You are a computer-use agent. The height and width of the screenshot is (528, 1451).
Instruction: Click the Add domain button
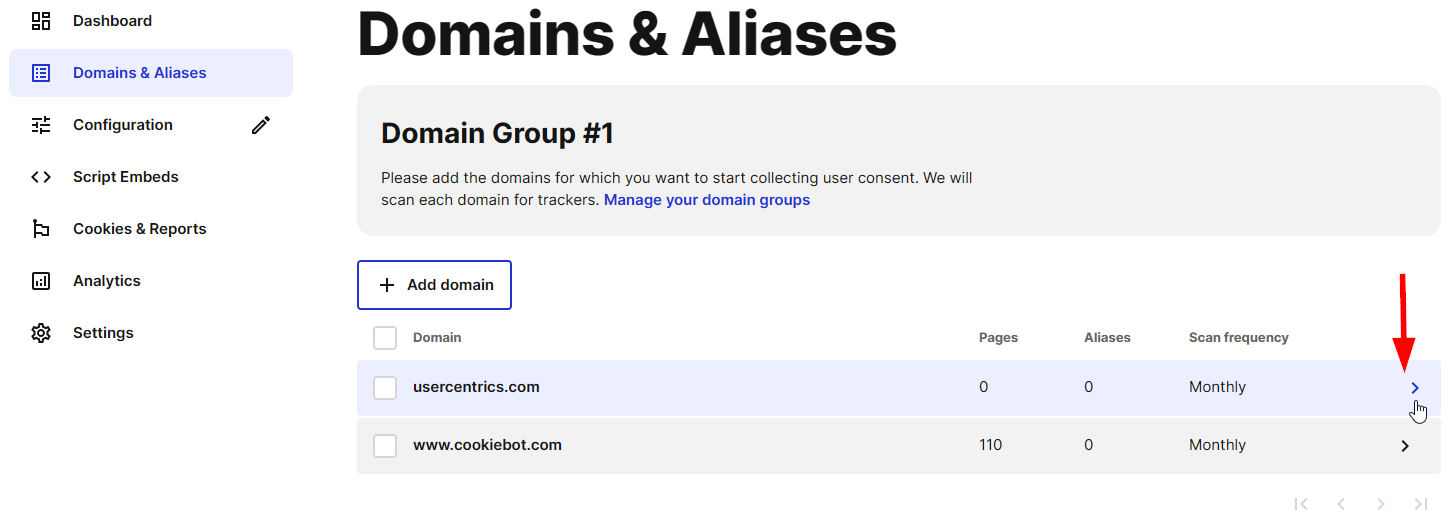(x=434, y=285)
